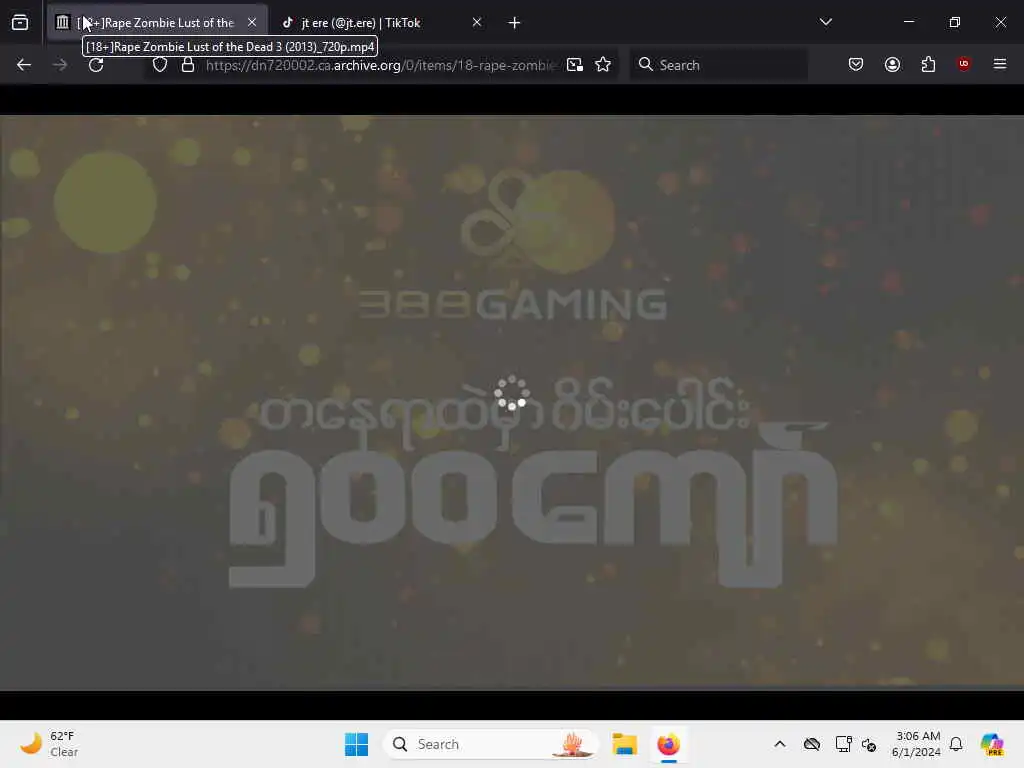Select Firefox icon in taskbar
This screenshot has width=1024, height=768.
coord(668,744)
